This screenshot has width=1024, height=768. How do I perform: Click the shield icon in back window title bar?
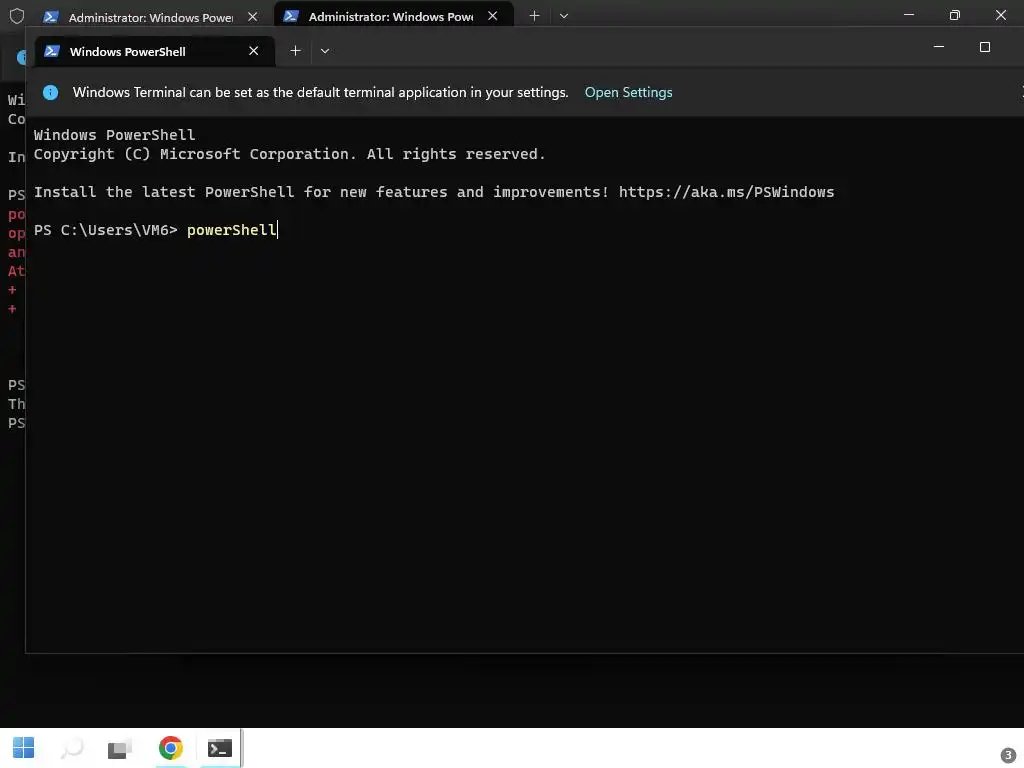click(17, 16)
